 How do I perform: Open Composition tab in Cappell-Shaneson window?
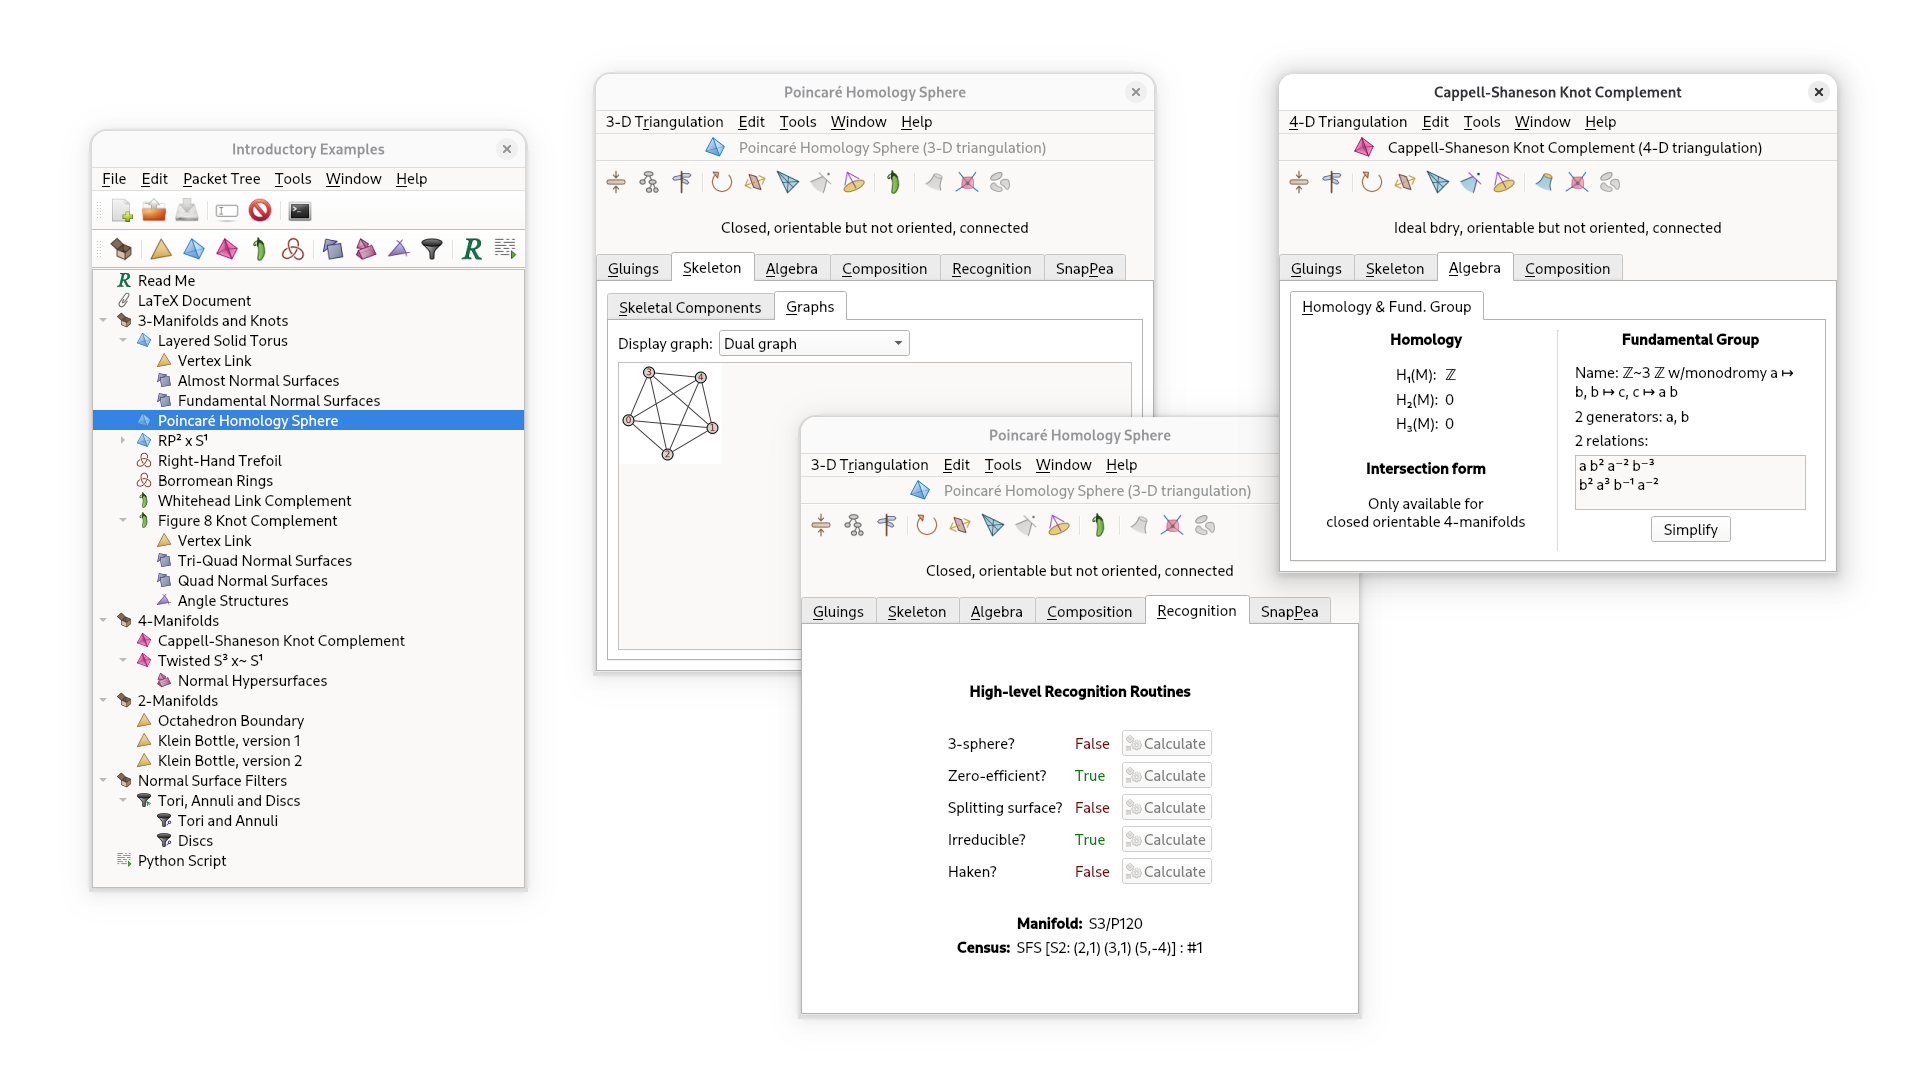point(1566,269)
